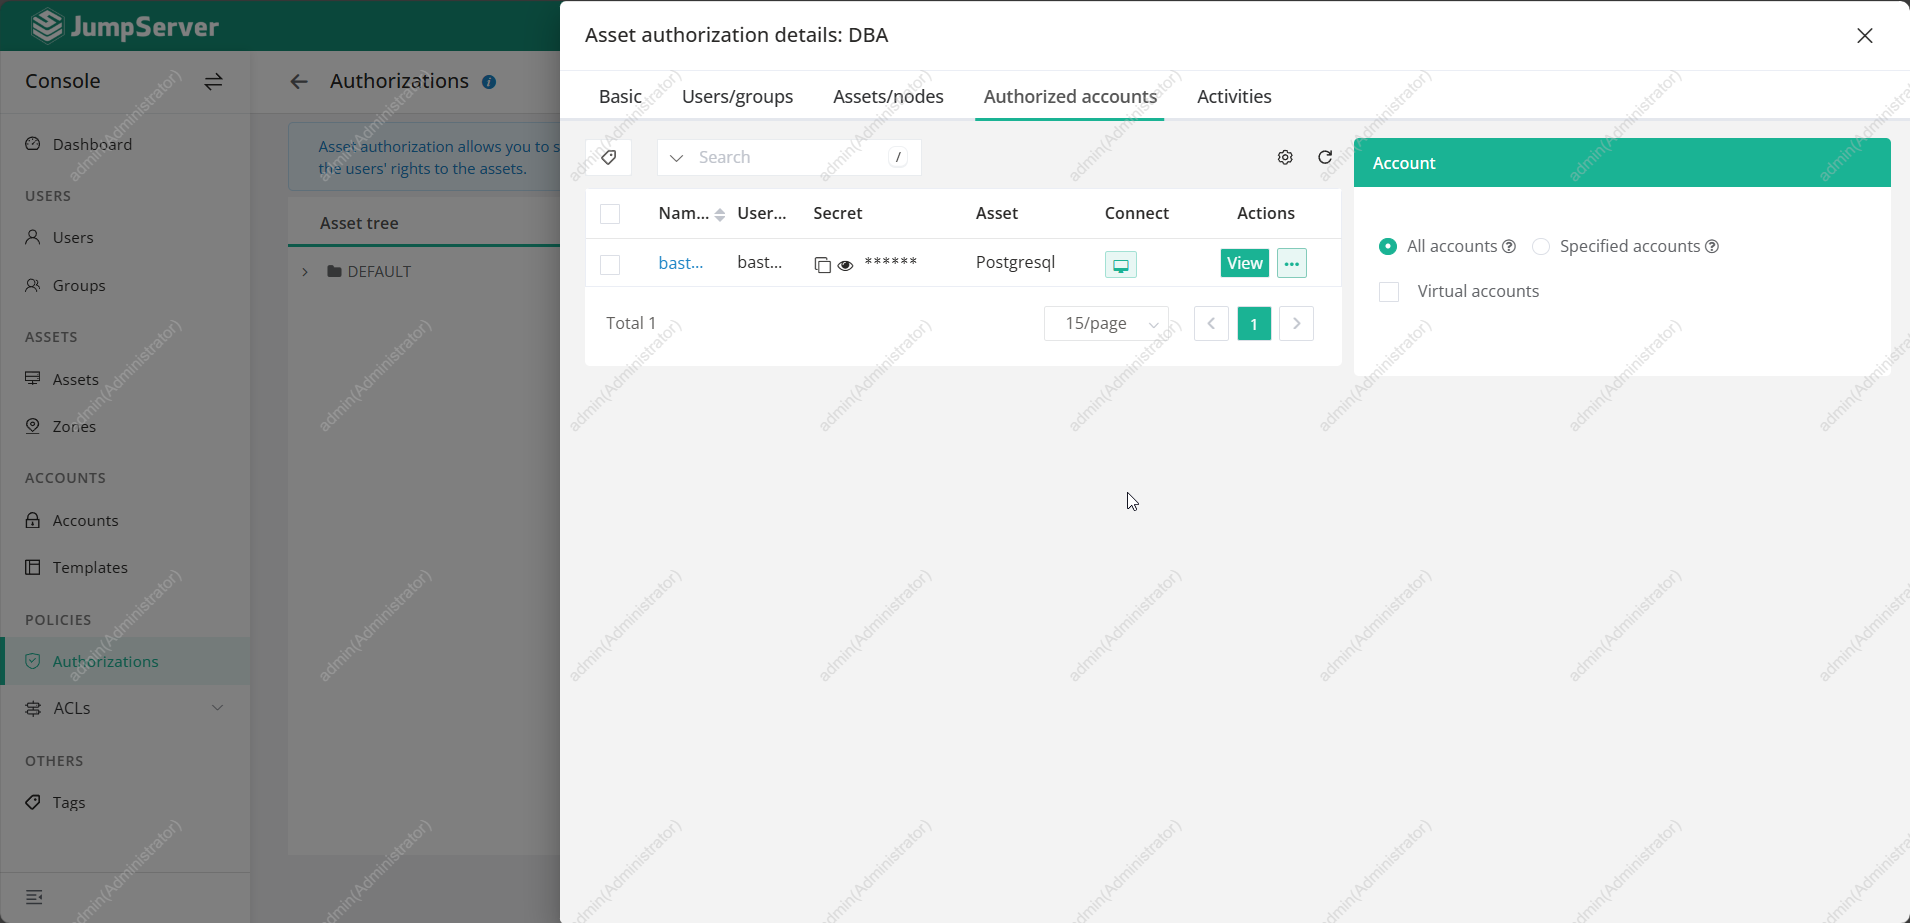The image size is (1910, 923).
Task: Open more actions ellipsis menu
Action: 1291,263
